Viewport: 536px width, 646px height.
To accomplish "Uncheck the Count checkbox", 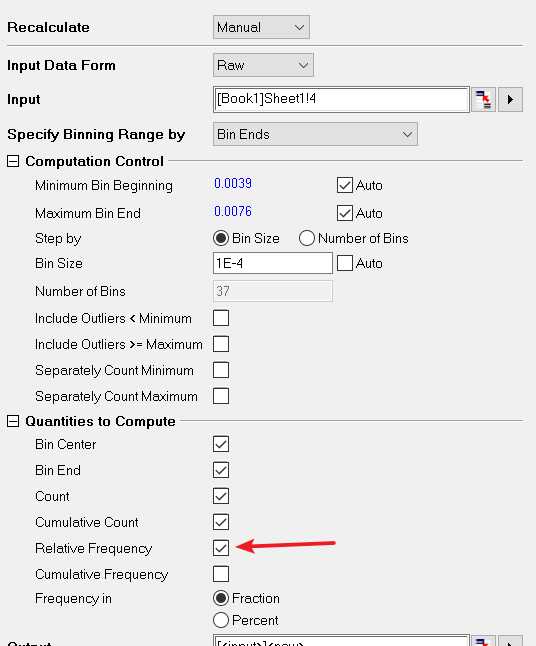I will pos(221,496).
